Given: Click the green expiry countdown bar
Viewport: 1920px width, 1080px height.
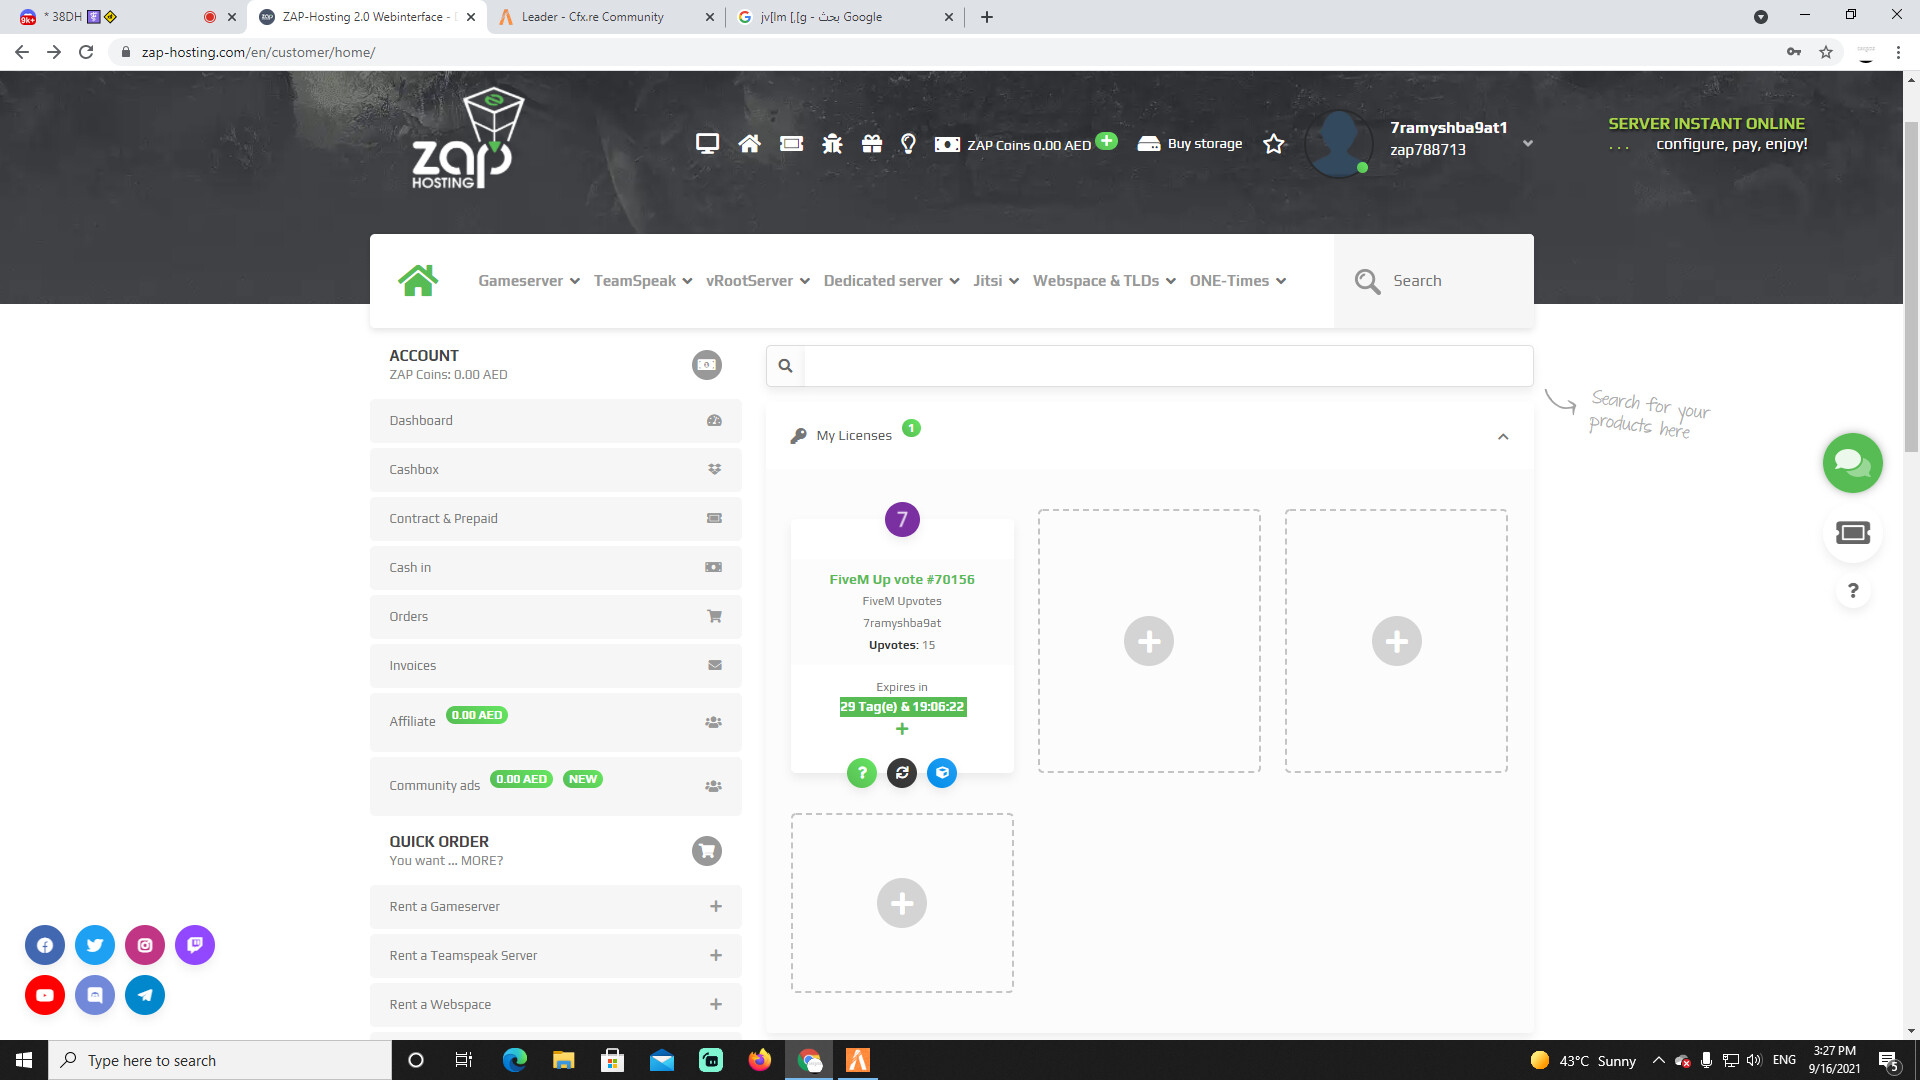Looking at the screenshot, I should tap(901, 706).
